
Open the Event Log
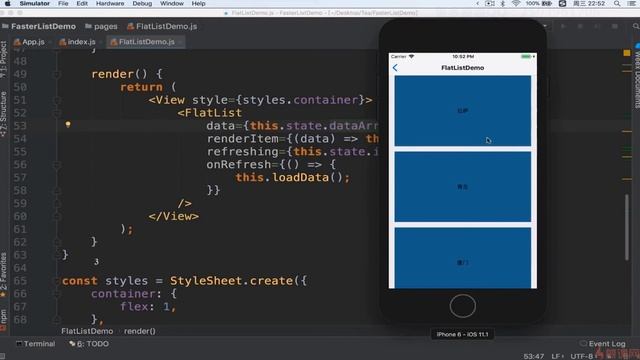click(603, 344)
